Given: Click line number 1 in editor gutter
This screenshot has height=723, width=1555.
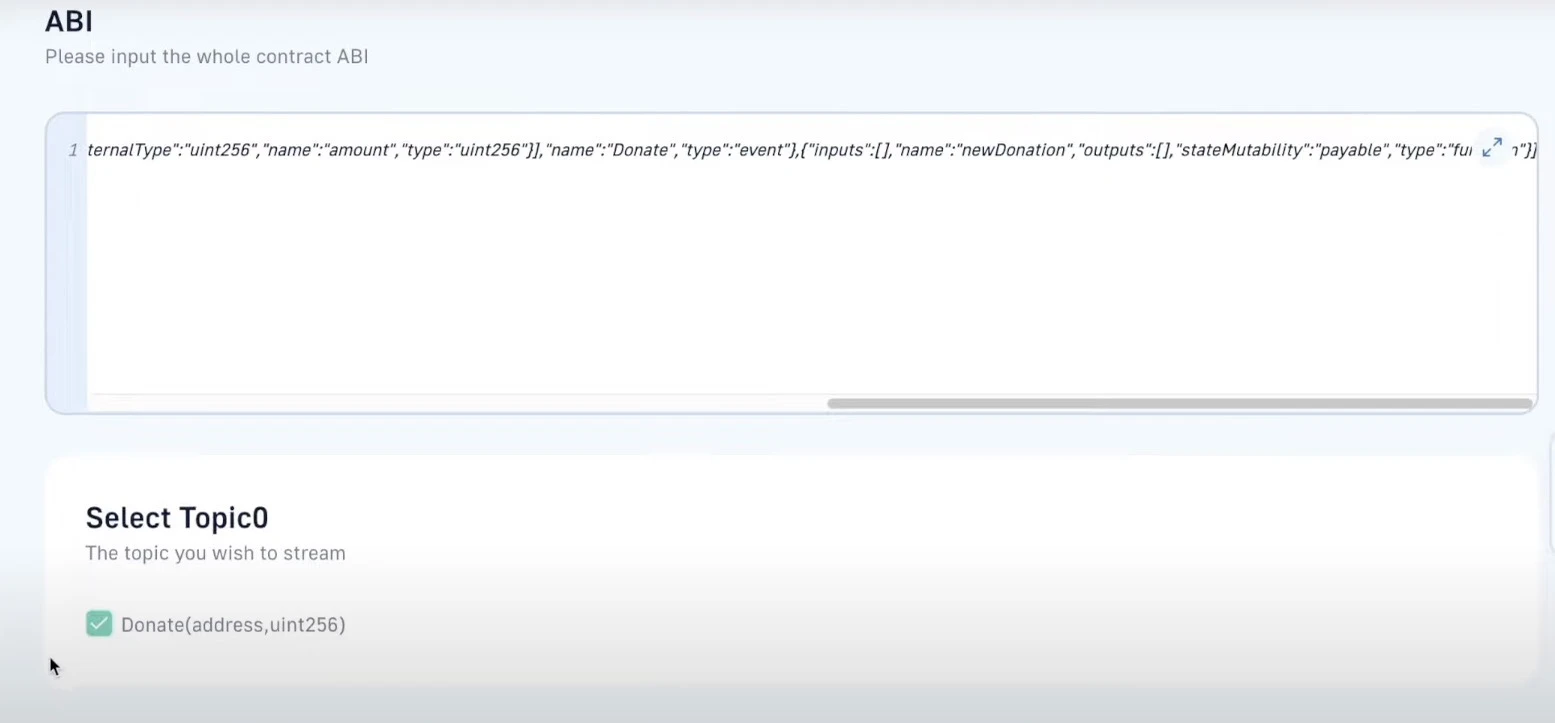Looking at the screenshot, I should click(x=72, y=150).
